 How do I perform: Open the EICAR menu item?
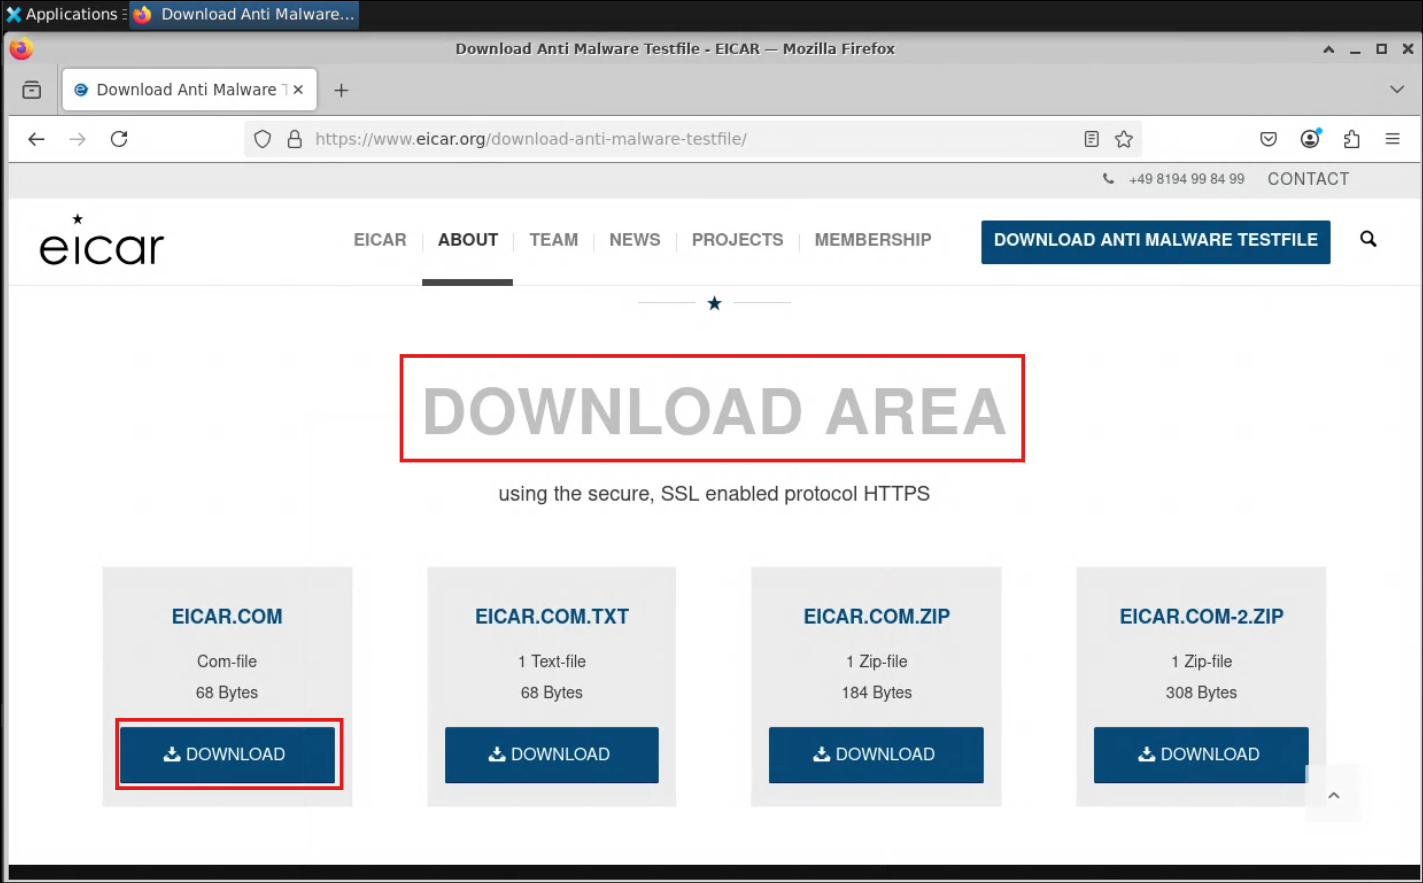[x=380, y=240]
